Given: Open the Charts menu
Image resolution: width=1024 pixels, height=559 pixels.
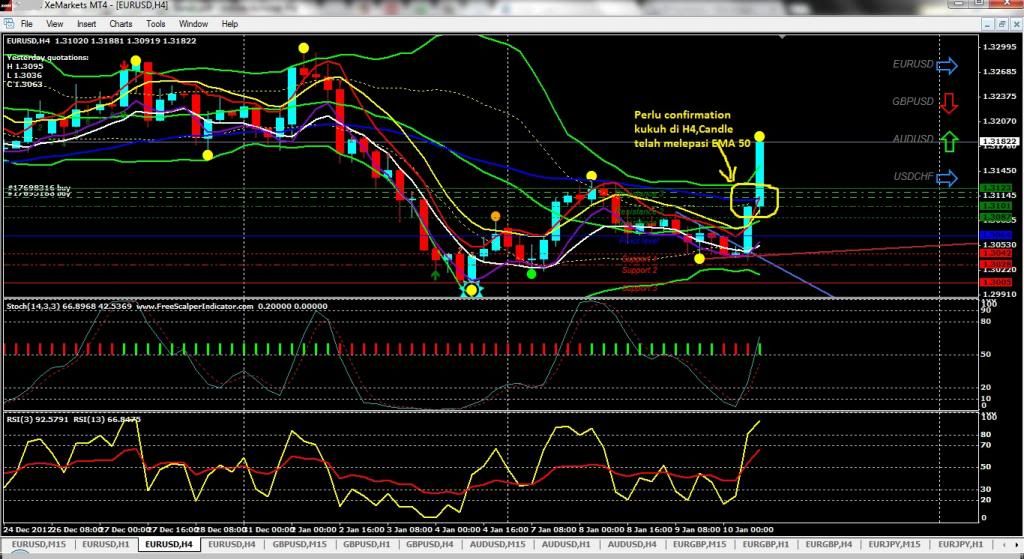Looking at the screenshot, I should pos(120,23).
